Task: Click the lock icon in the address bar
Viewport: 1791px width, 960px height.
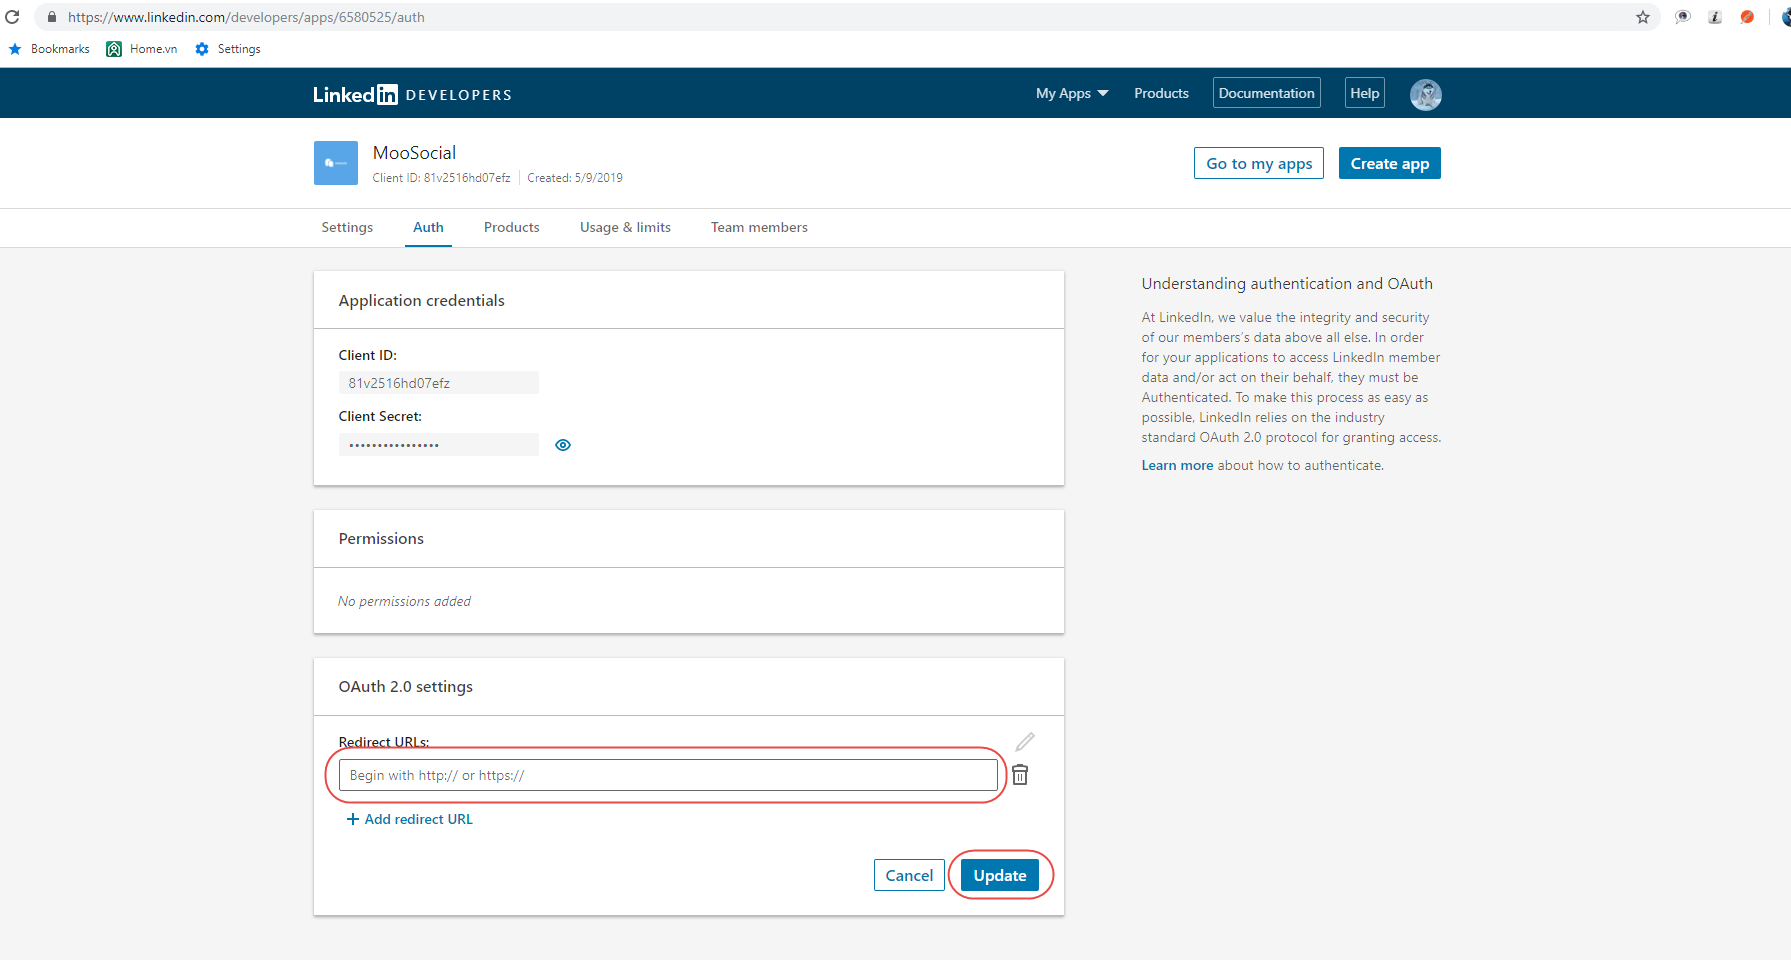Action: 52,17
